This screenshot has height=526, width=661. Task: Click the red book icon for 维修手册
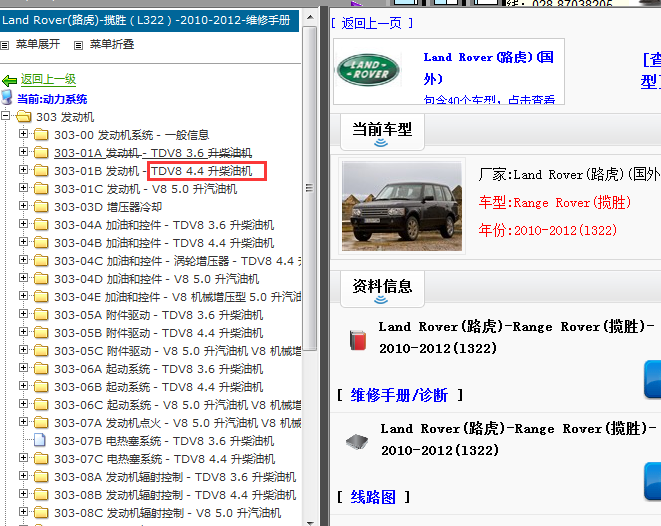(x=358, y=340)
